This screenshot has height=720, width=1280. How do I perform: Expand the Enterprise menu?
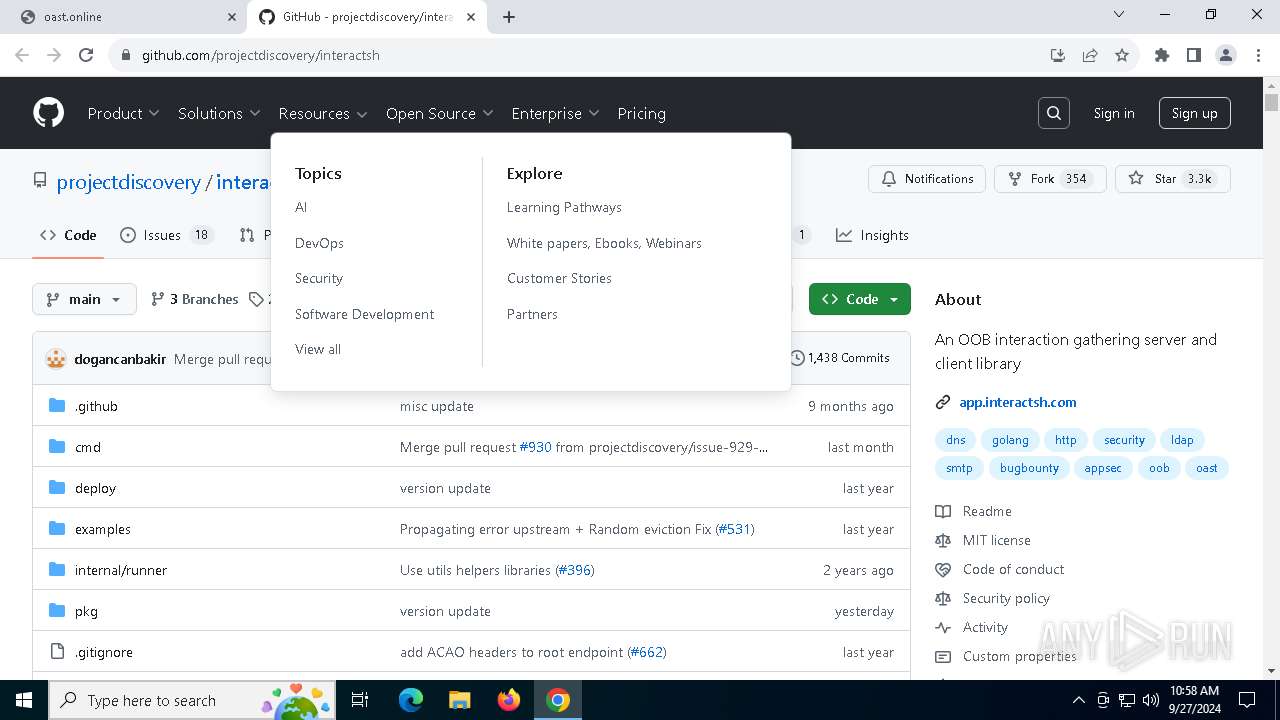(555, 113)
